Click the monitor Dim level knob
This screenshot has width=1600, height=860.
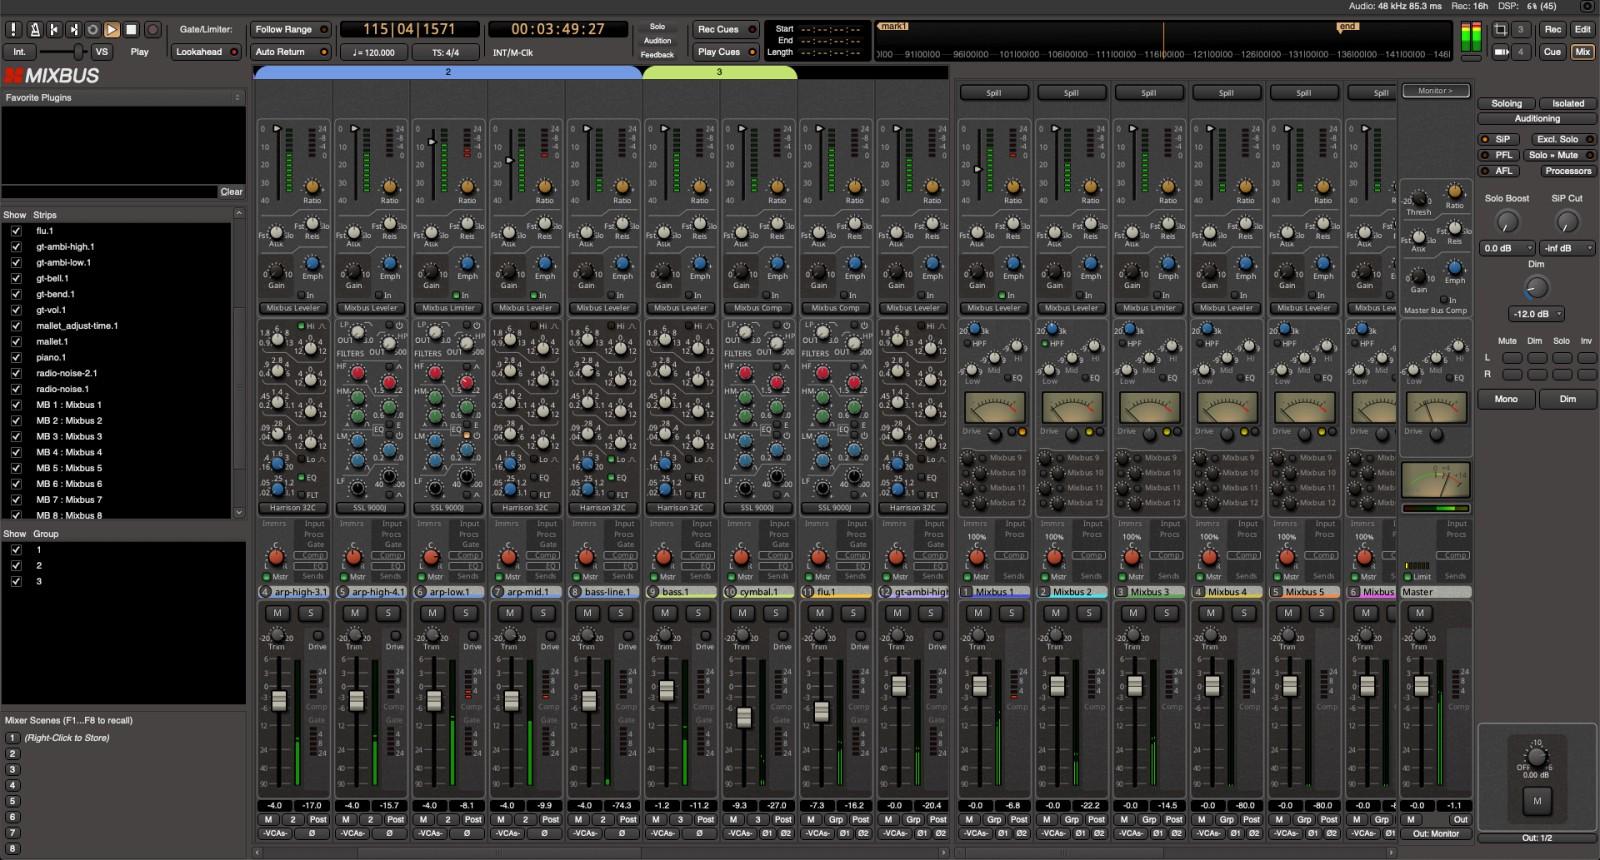[1536, 288]
